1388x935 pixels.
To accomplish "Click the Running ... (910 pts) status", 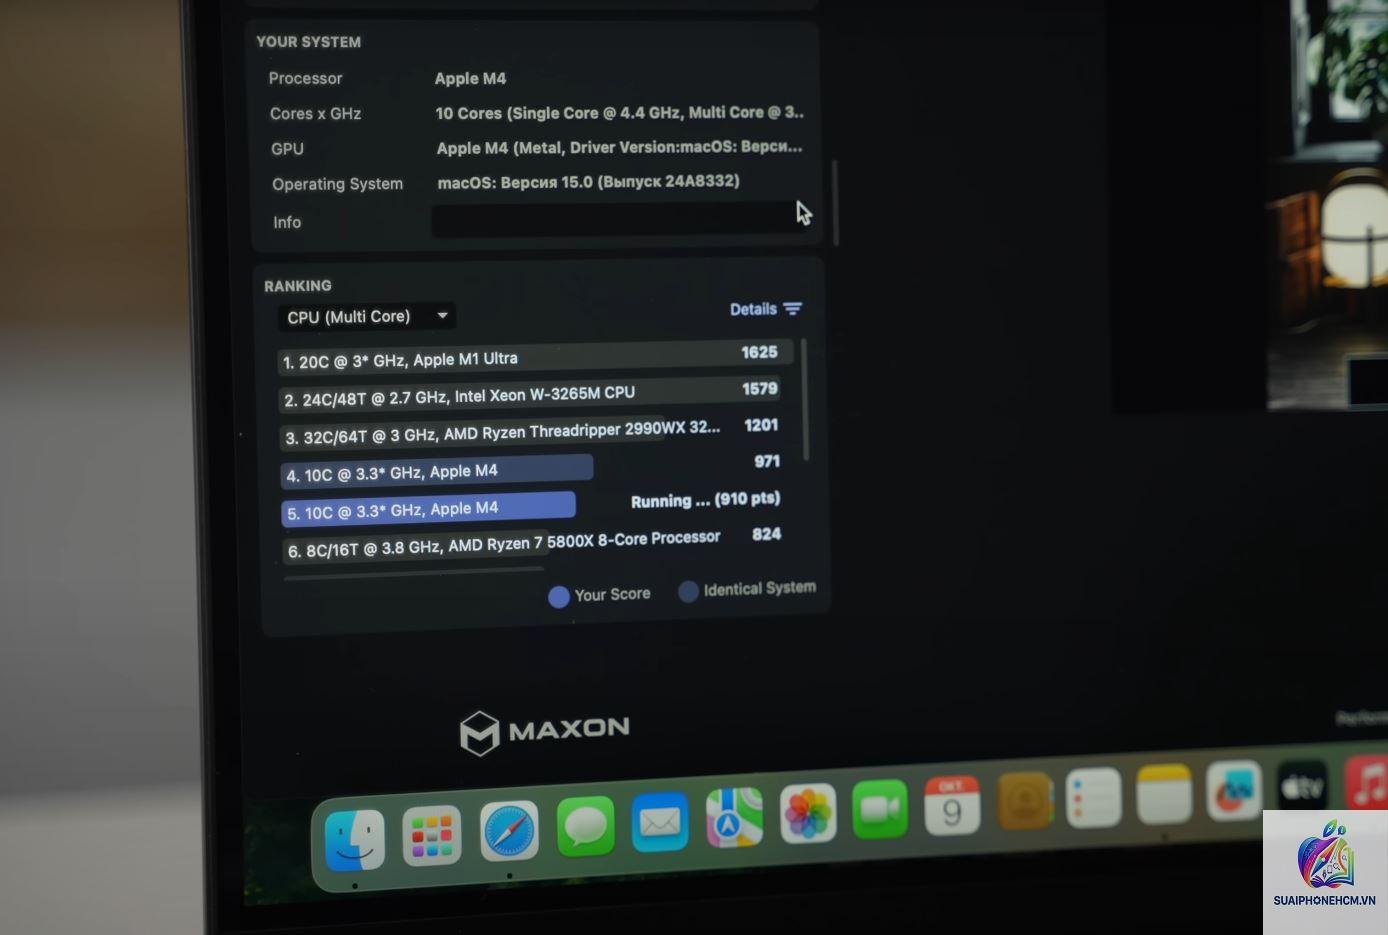I will 706,500.
